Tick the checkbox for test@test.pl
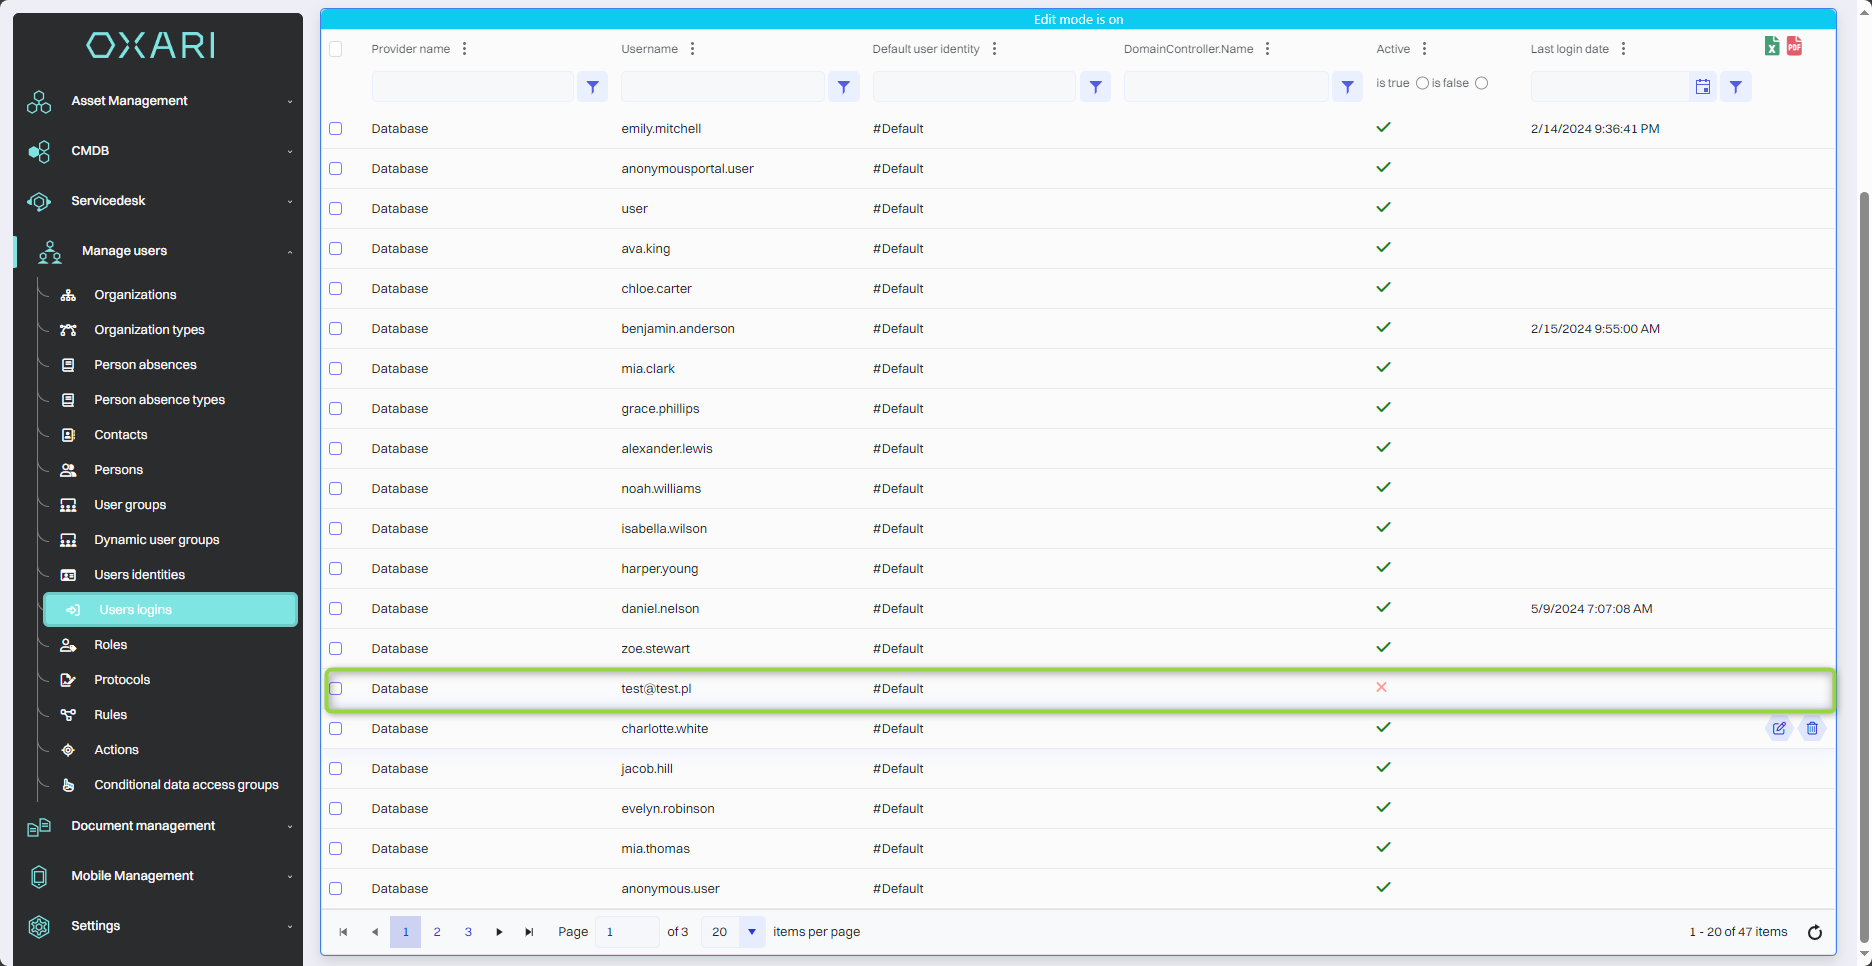The image size is (1872, 966). (x=336, y=689)
